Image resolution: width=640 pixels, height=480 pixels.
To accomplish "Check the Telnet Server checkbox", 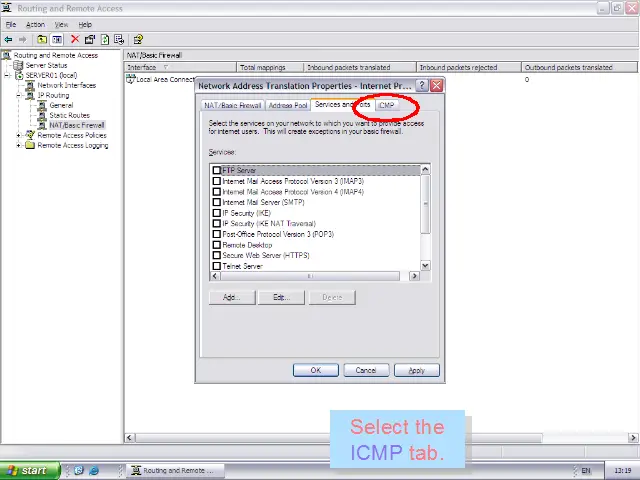I will [x=217, y=266].
